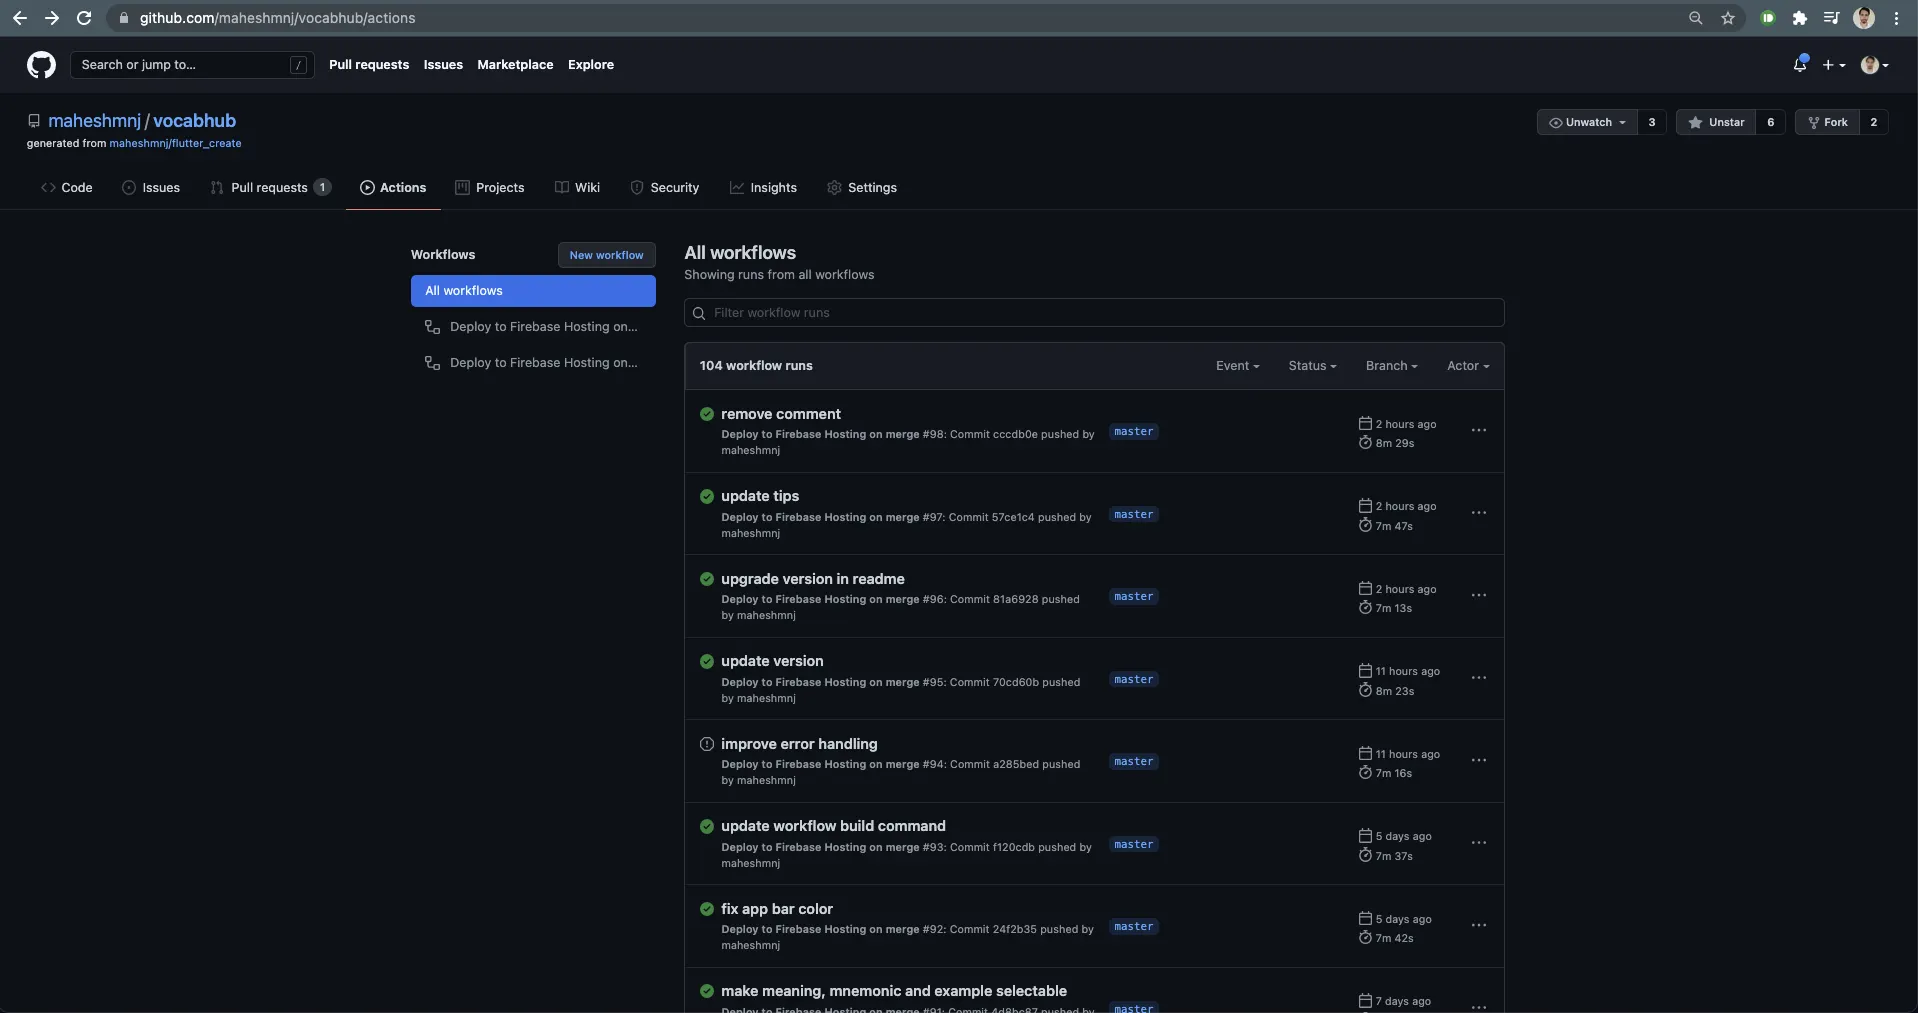Click the New workflow button
Screen dimensions: 1918x1013
(x=606, y=255)
